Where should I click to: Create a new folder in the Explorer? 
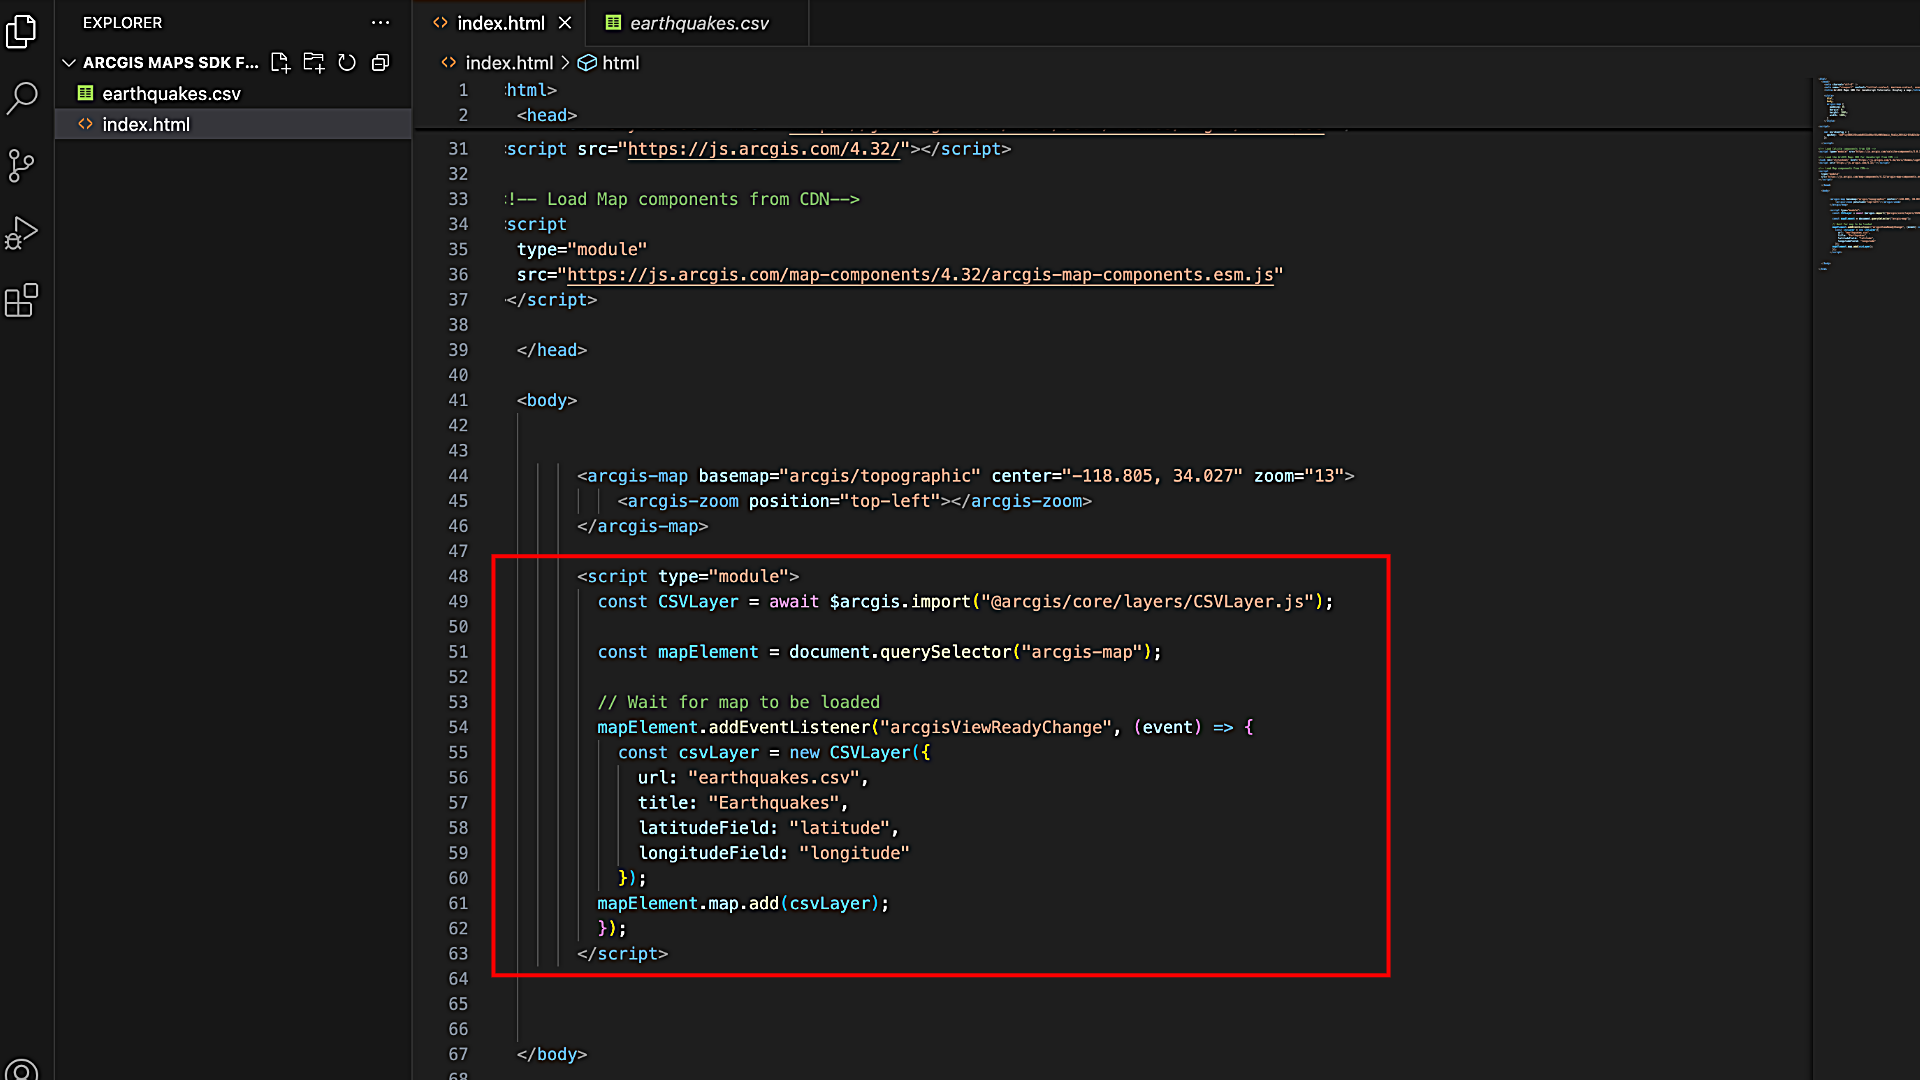[313, 62]
